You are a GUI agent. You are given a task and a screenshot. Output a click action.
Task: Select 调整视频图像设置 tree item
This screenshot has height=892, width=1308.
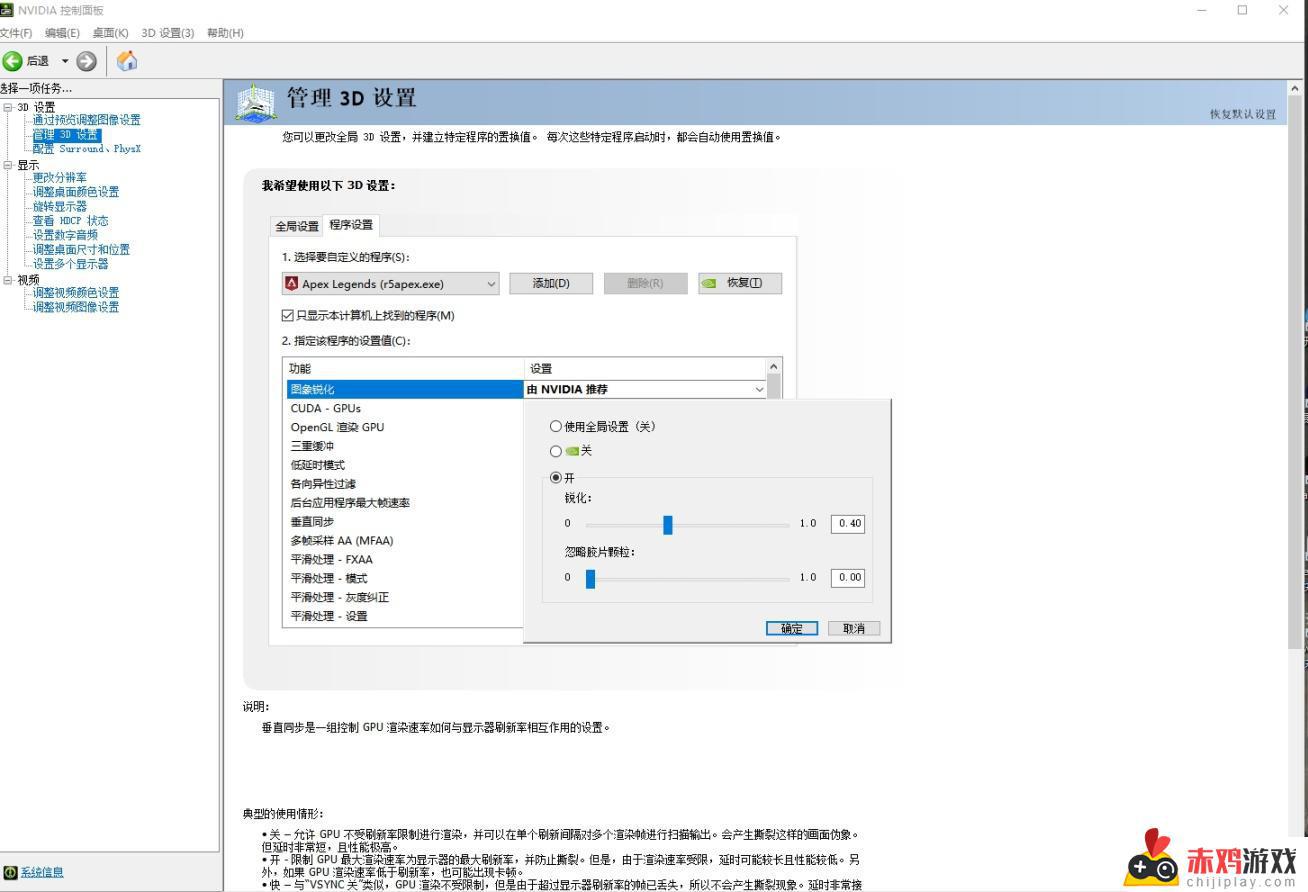75,307
